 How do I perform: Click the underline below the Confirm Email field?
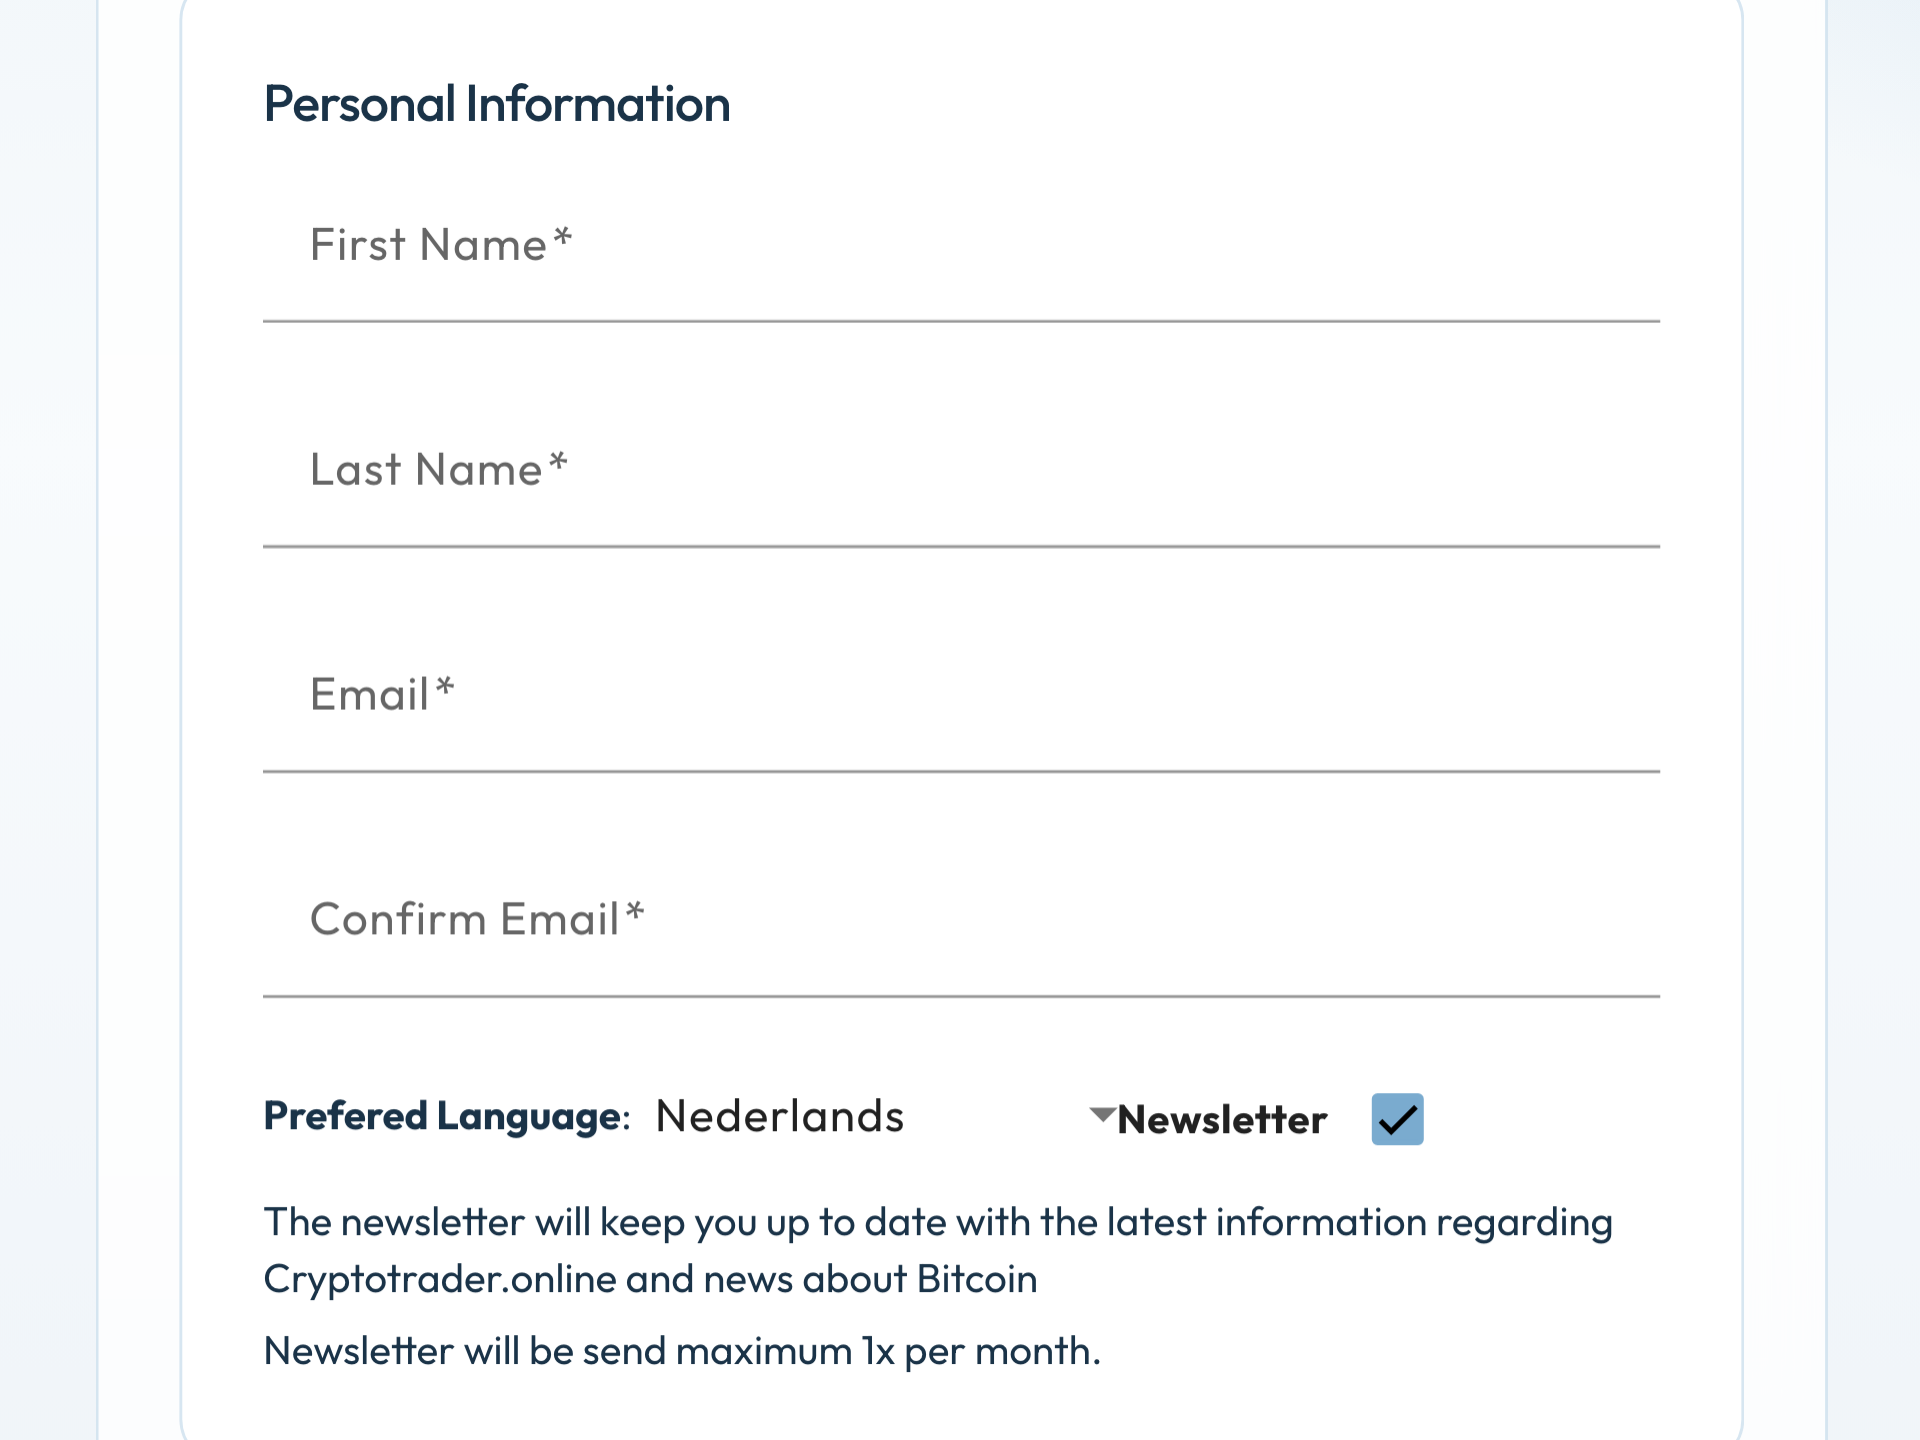click(961, 996)
